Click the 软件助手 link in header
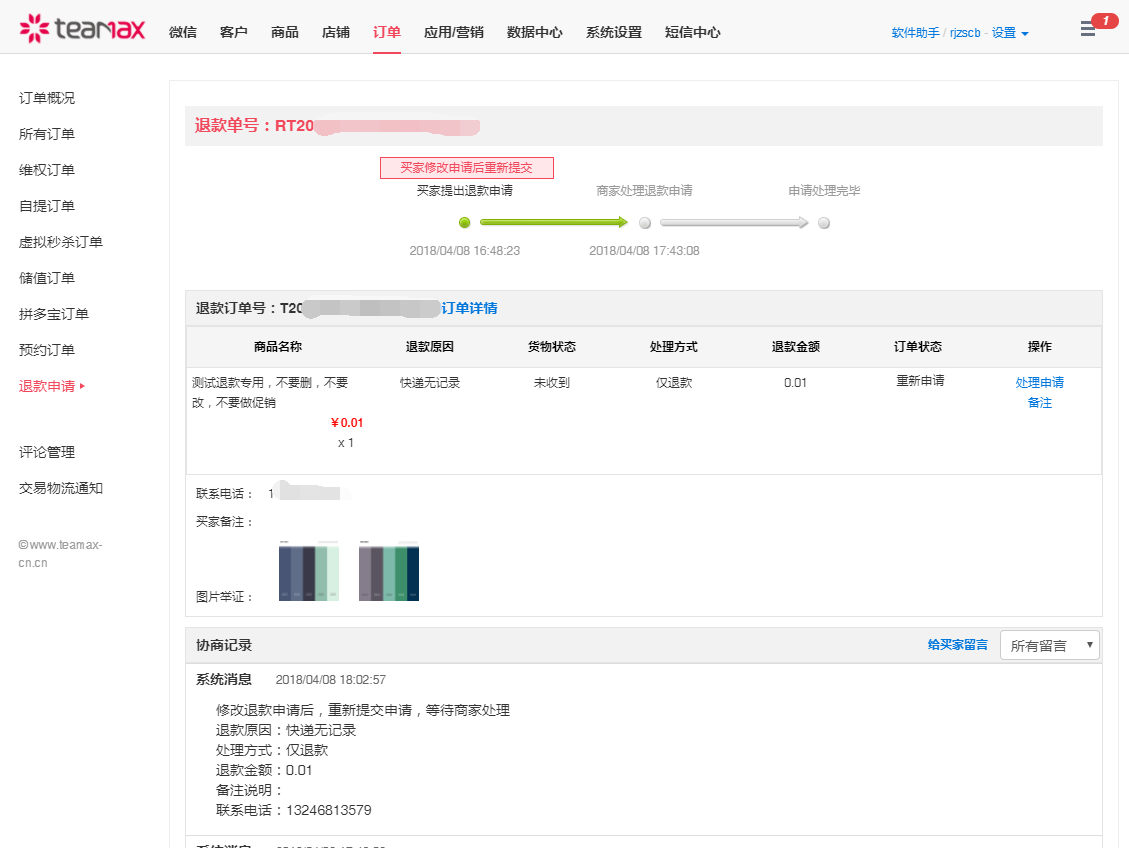The image size is (1129, 848). click(915, 33)
